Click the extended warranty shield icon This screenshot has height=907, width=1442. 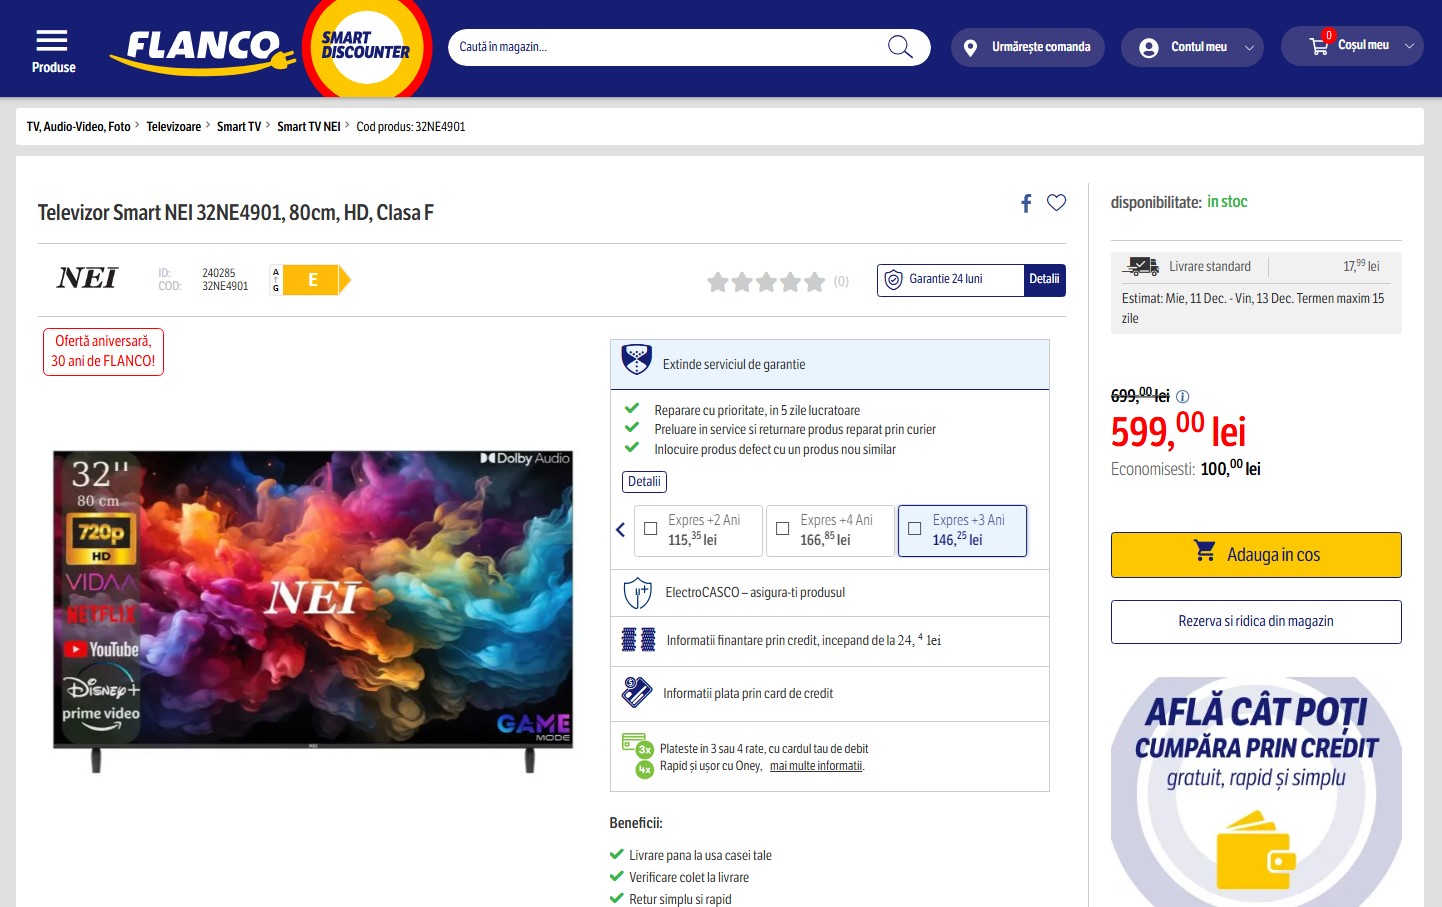[x=636, y=359]
